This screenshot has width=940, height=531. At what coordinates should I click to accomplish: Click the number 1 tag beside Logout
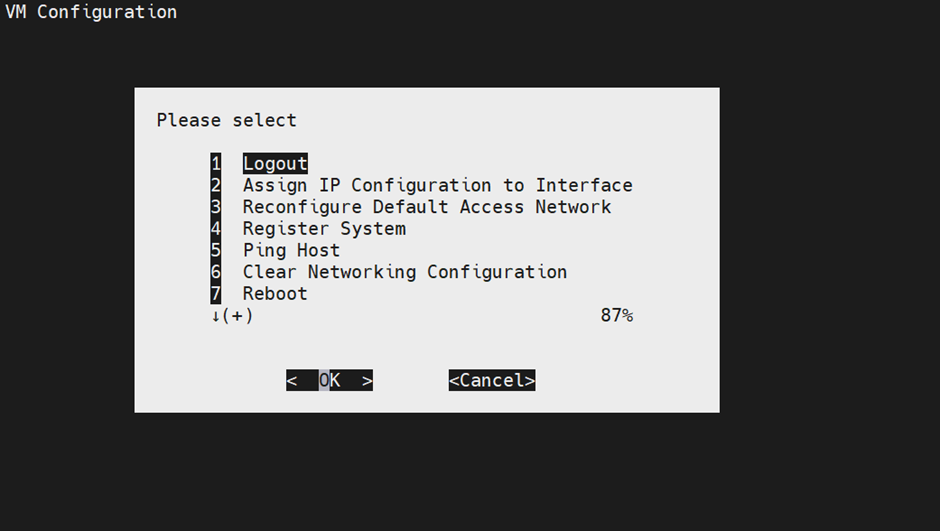coord(215,164)
